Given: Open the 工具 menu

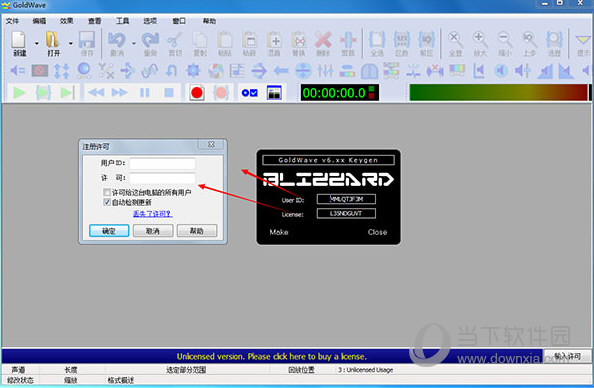Looking at the screenshot, I should click(122, 21).
